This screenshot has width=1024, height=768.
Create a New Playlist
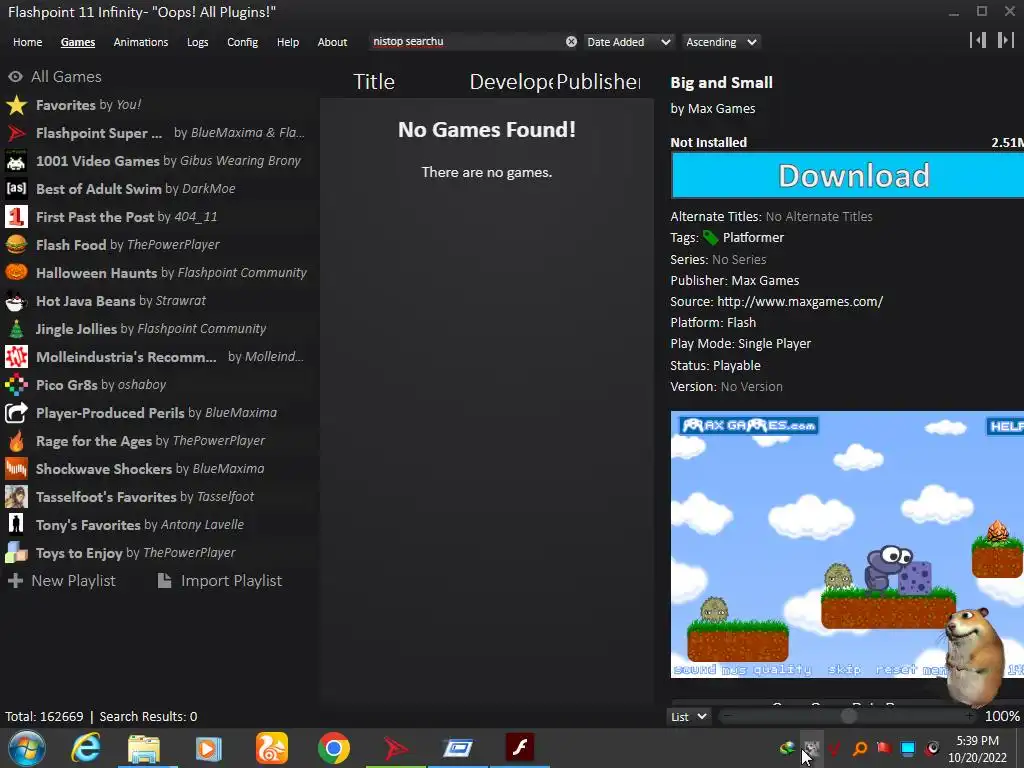click(61, 581)
